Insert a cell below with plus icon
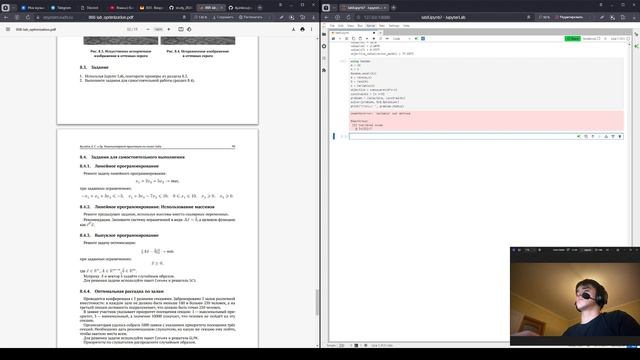This screenshot has height=360, width=640. click(x=340, y=39)
